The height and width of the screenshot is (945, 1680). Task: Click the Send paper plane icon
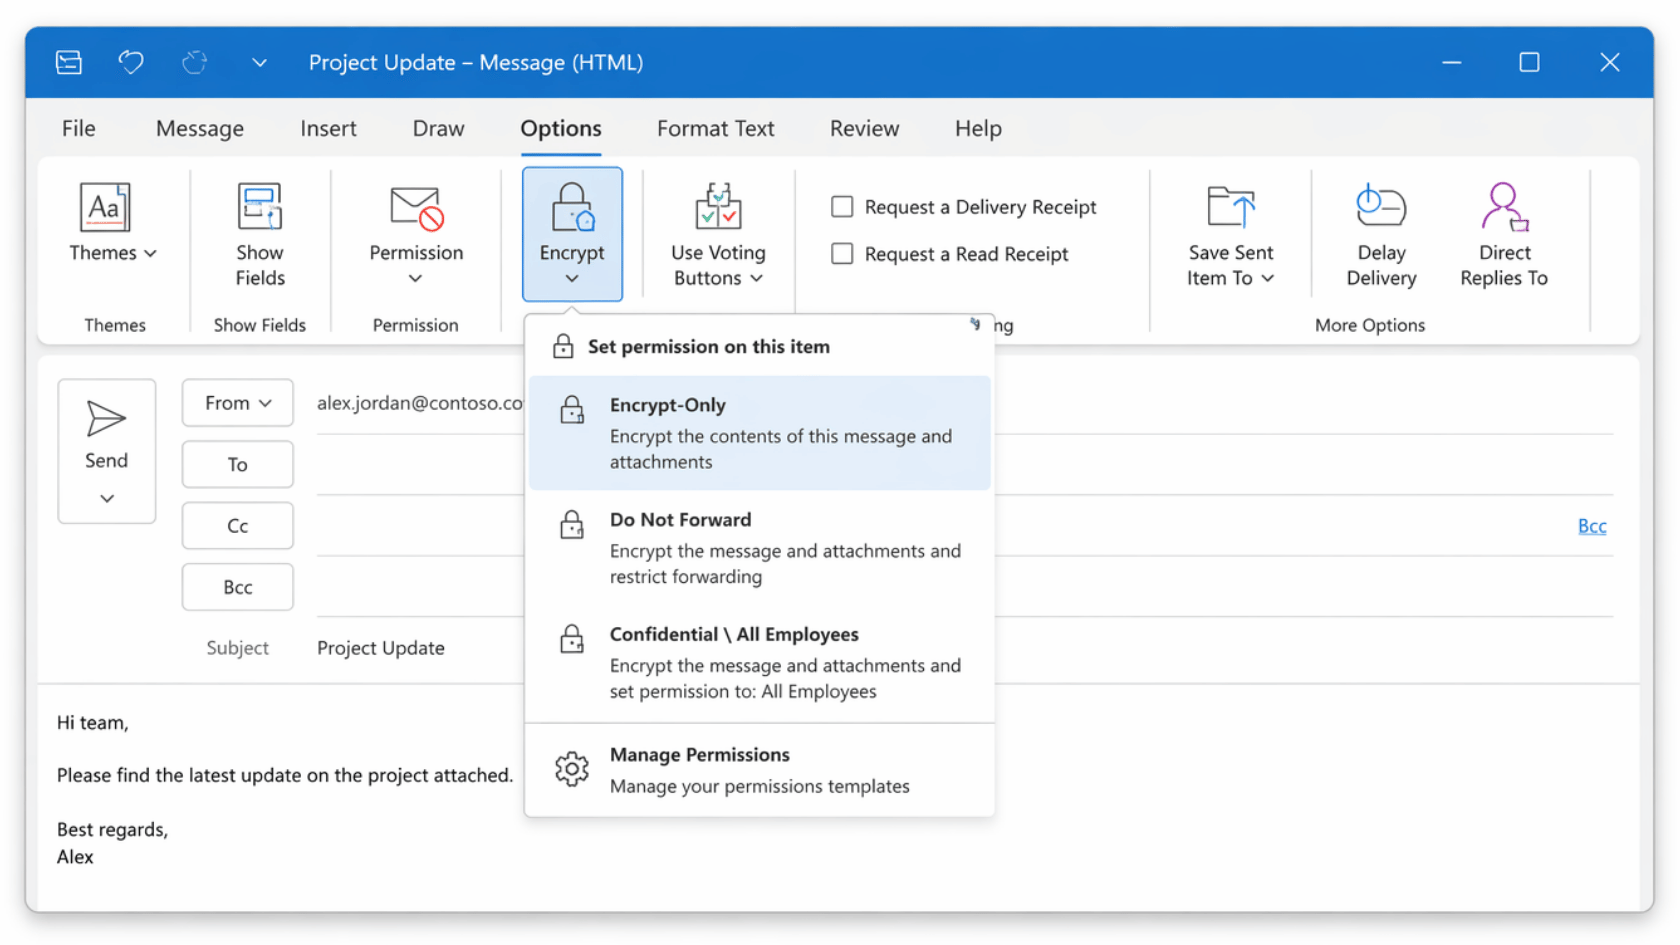(x=106, y=418)
